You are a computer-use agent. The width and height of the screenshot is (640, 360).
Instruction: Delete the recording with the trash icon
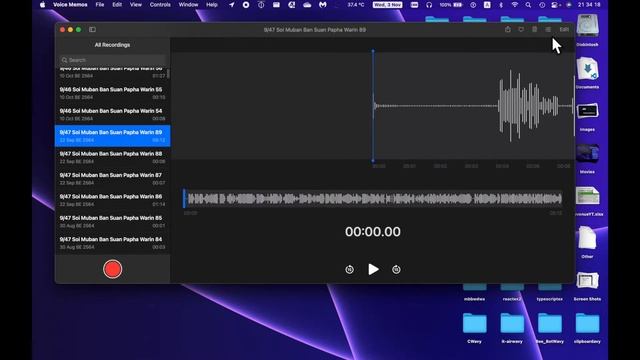tap(535, 29)
